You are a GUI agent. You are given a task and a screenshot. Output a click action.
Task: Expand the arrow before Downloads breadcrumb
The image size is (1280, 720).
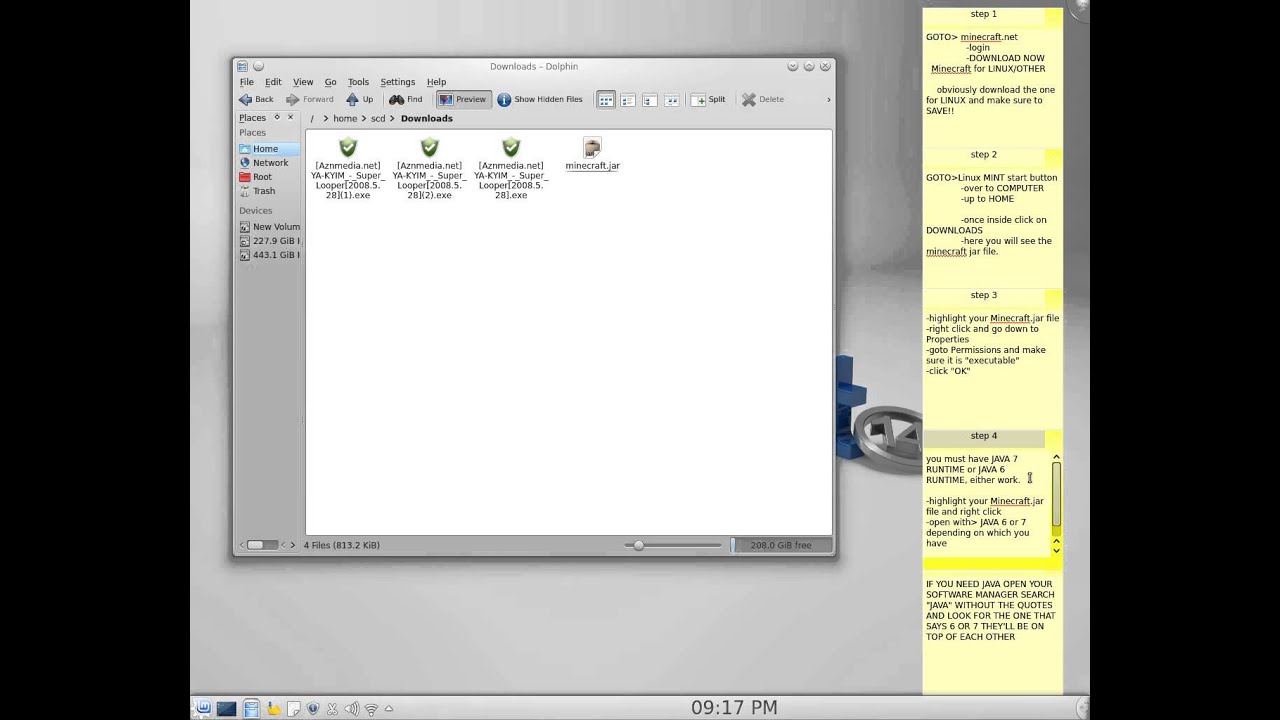point(392,118)
